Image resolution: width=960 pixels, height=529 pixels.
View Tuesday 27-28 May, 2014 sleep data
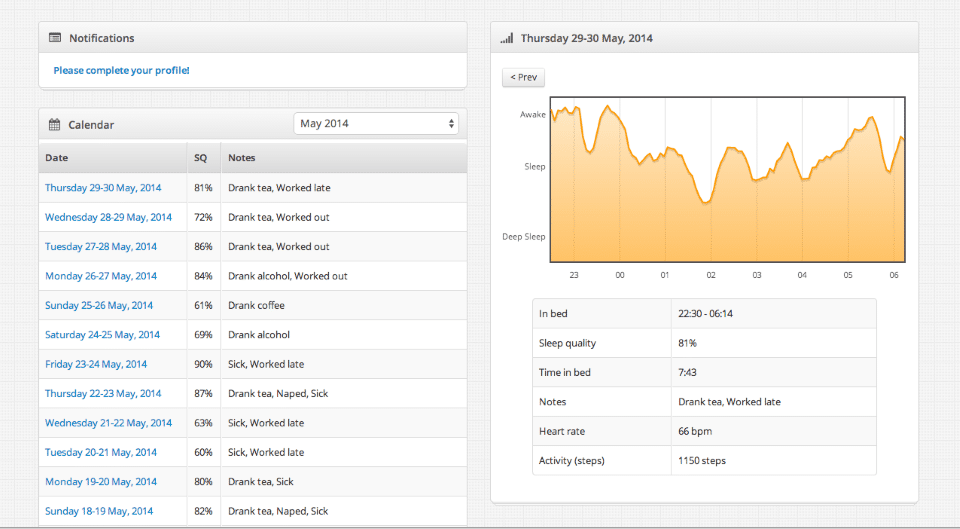(101, 247)
